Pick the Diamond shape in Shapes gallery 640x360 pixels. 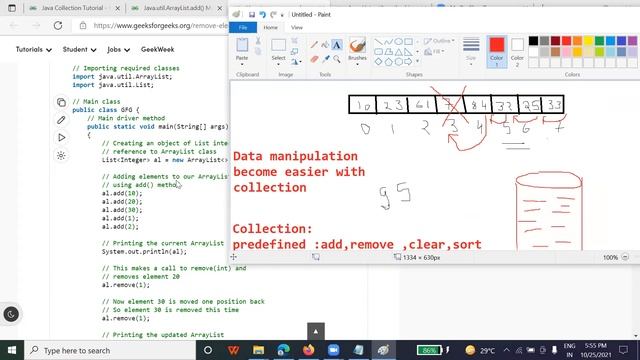pos(378,62)
